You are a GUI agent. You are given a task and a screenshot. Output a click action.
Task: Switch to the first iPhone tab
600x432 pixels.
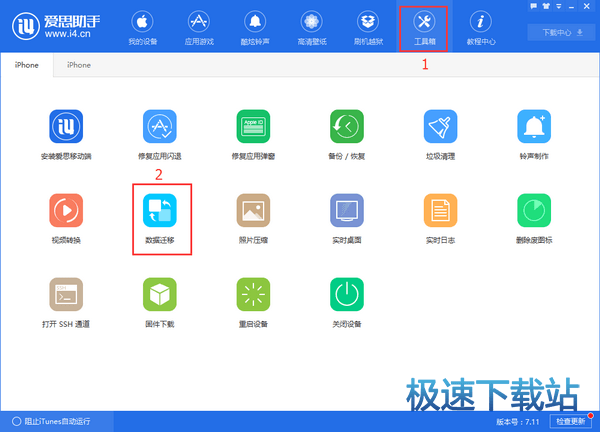point(26,65)
